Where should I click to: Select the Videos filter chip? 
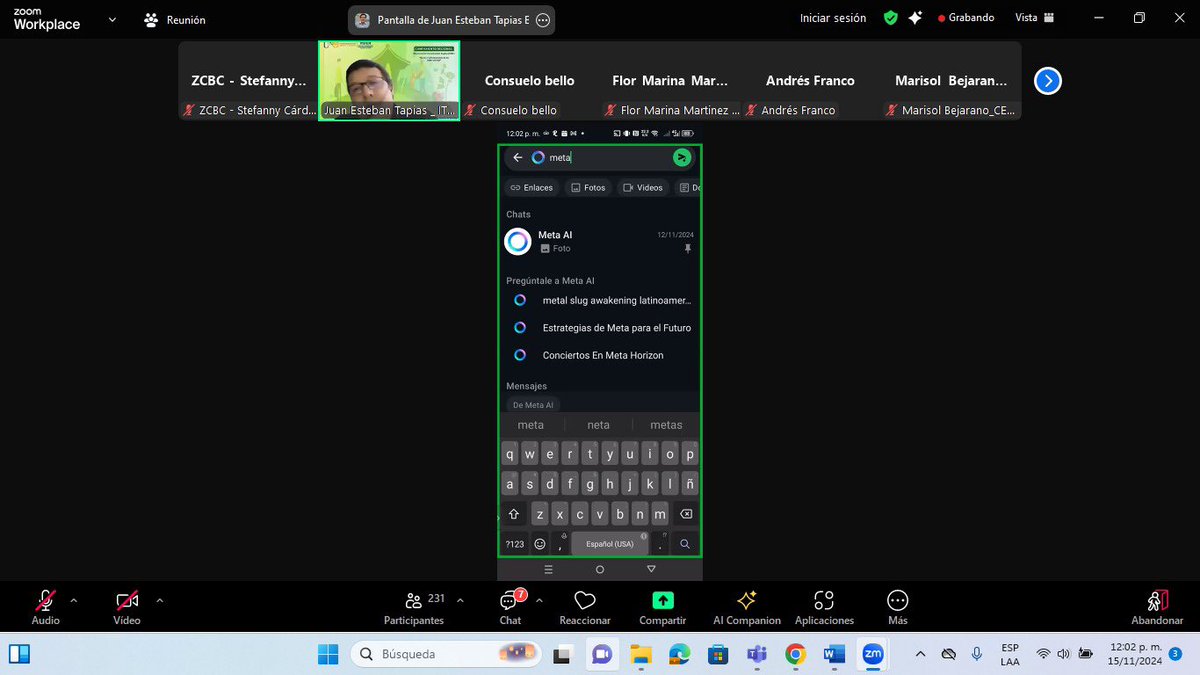pyautogui.click(x=642, y=187)
